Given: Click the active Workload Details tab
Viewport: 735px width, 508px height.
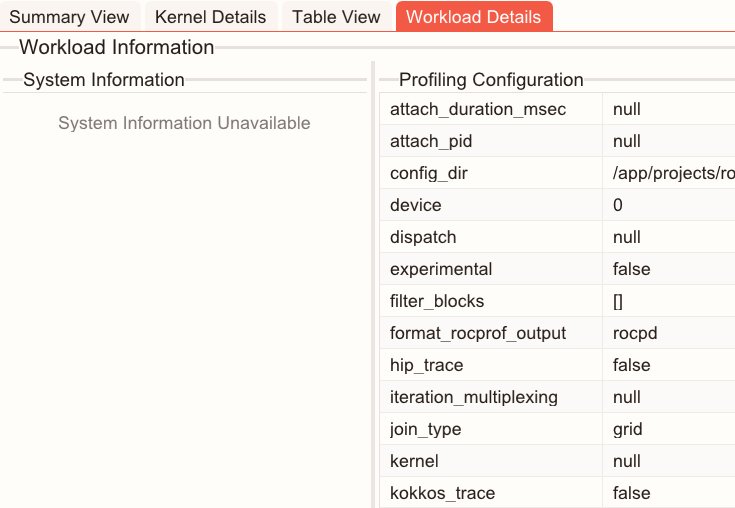Looking at the screenshot, I should 474,17.
